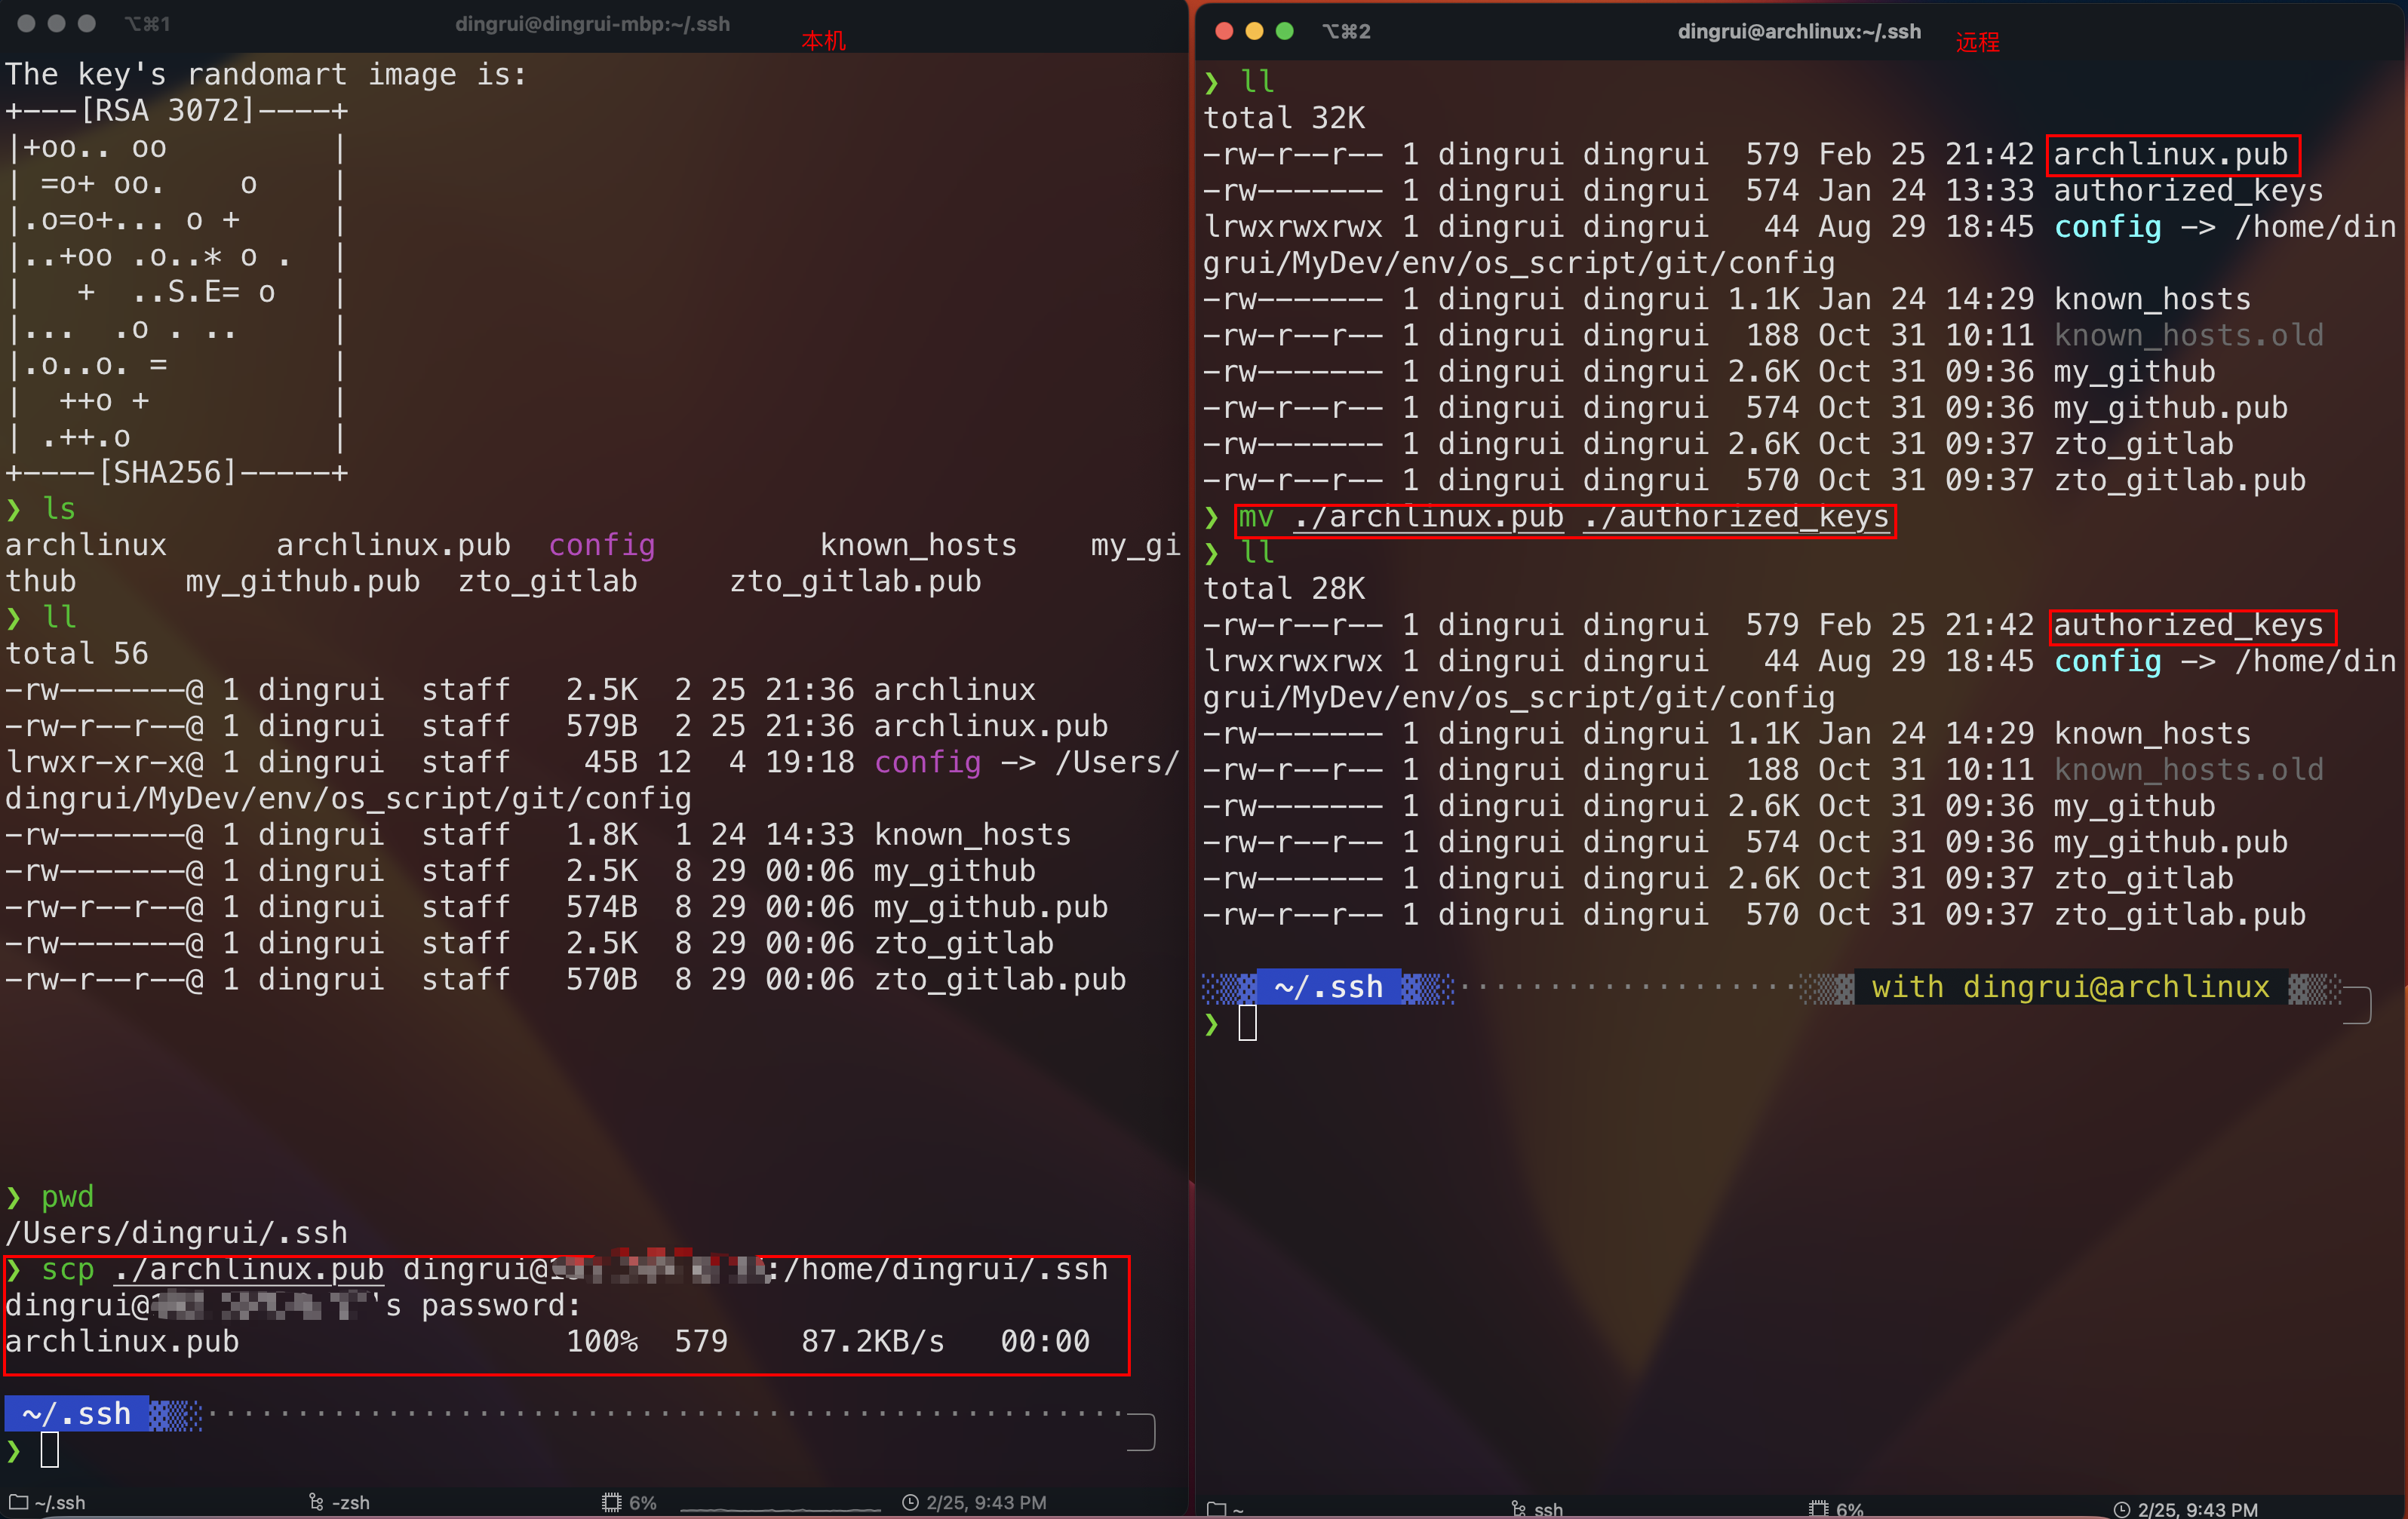
Task: Click the left terminal's prompt cursor
Action: pyautogui.click(x=50, y=1449)
